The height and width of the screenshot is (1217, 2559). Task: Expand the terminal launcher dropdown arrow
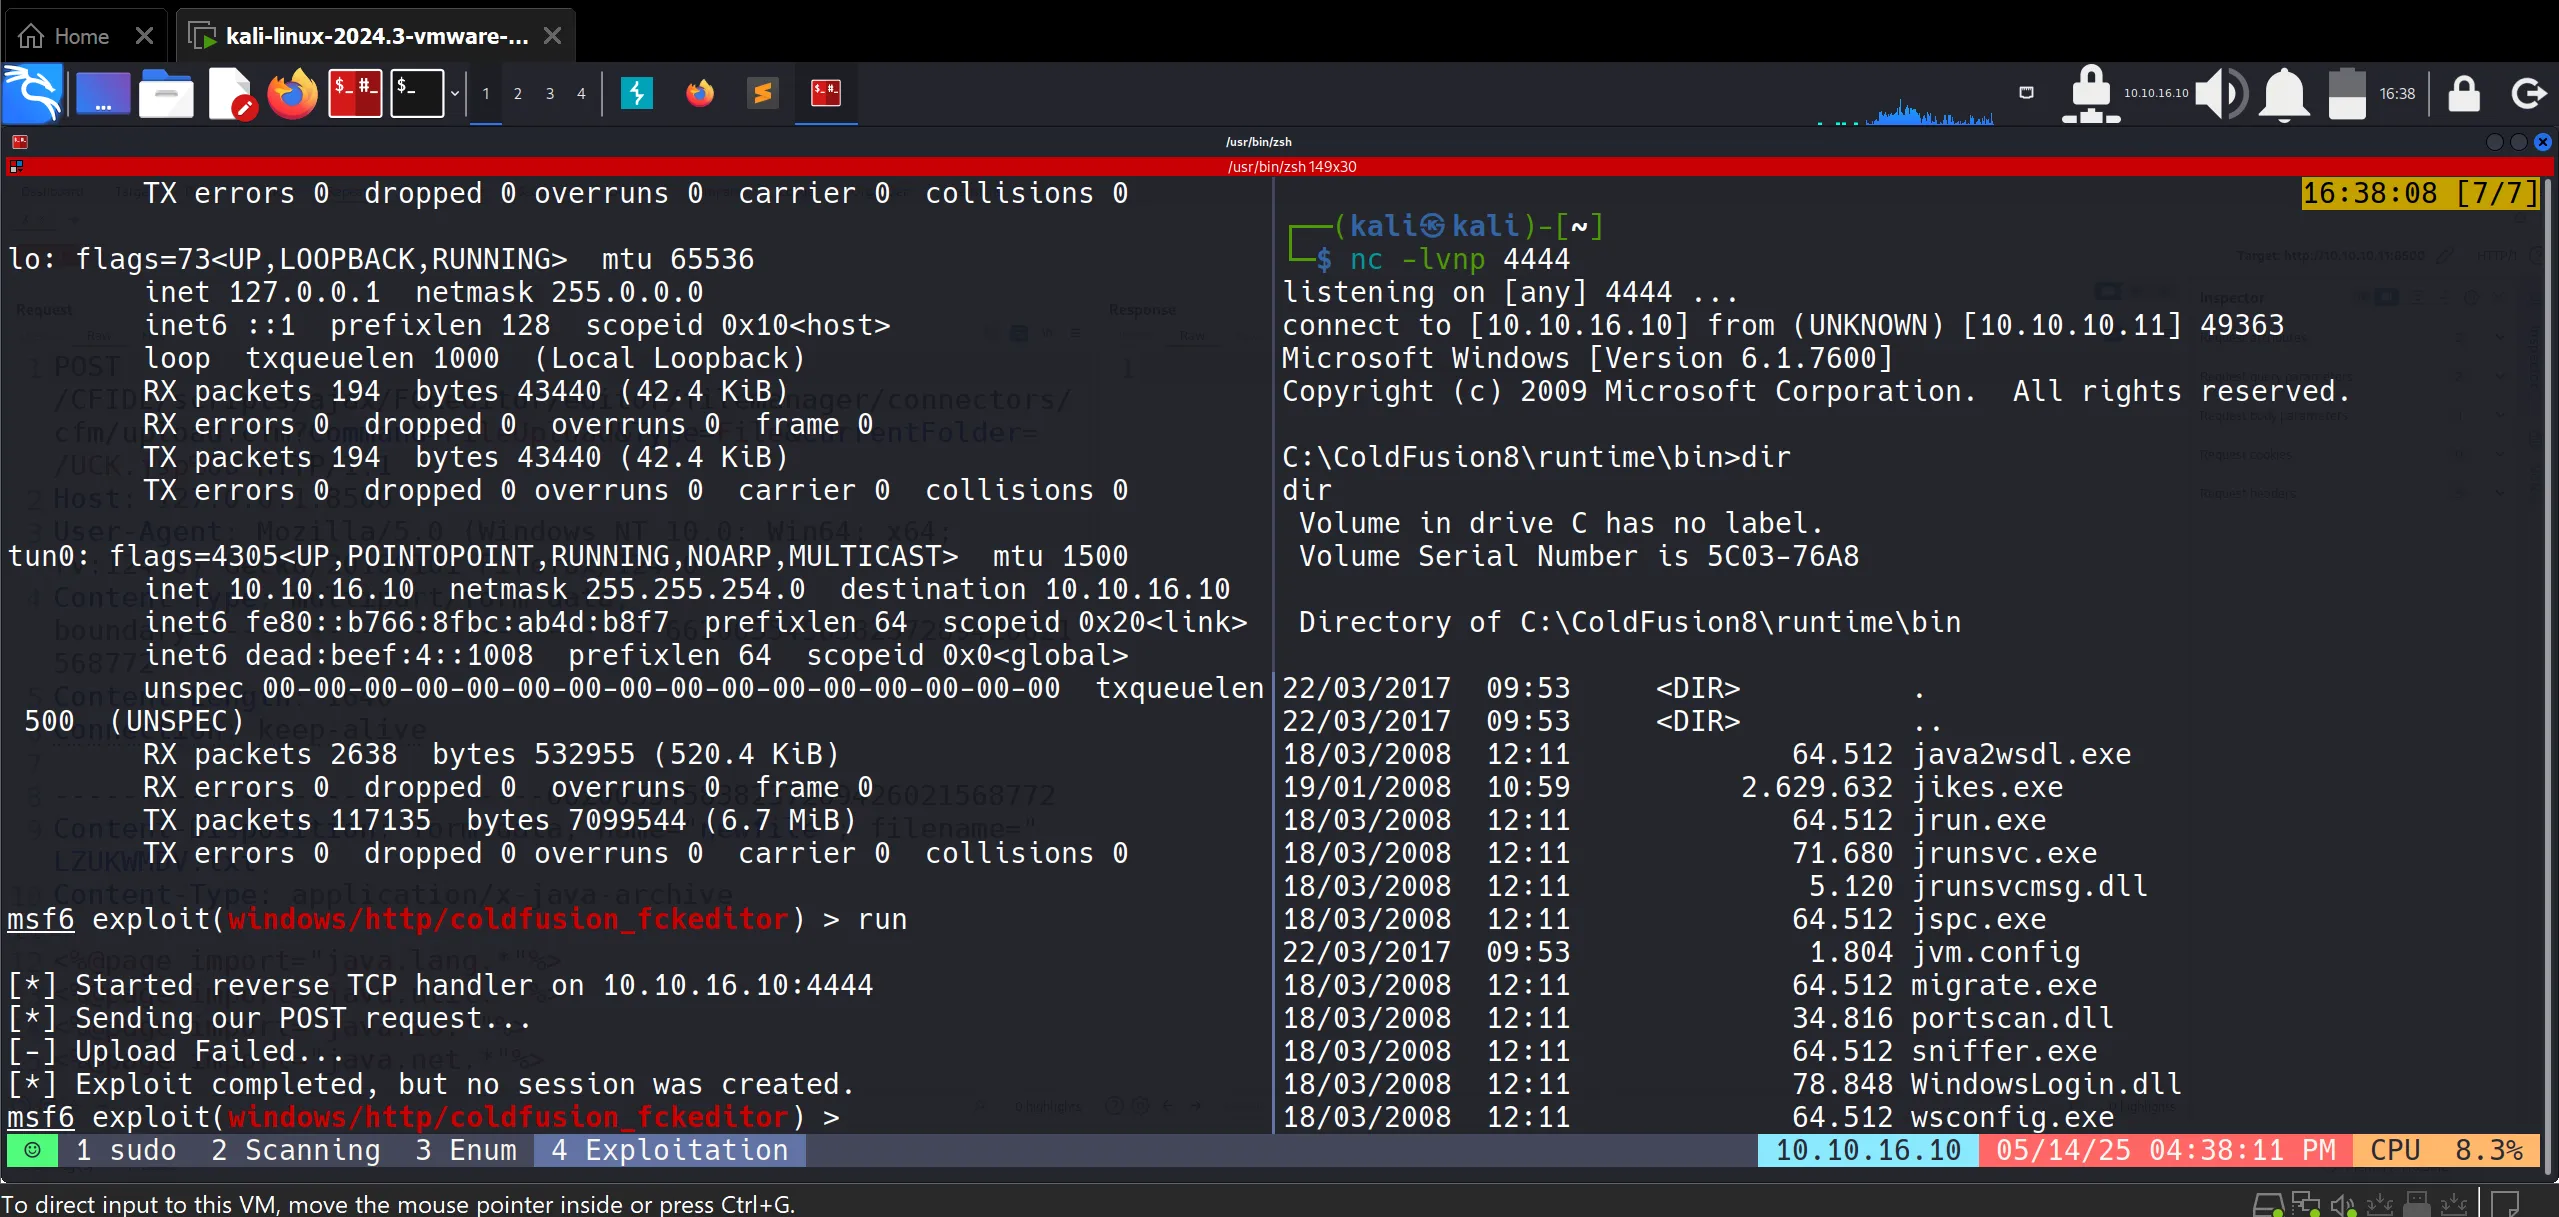[455, 94]
